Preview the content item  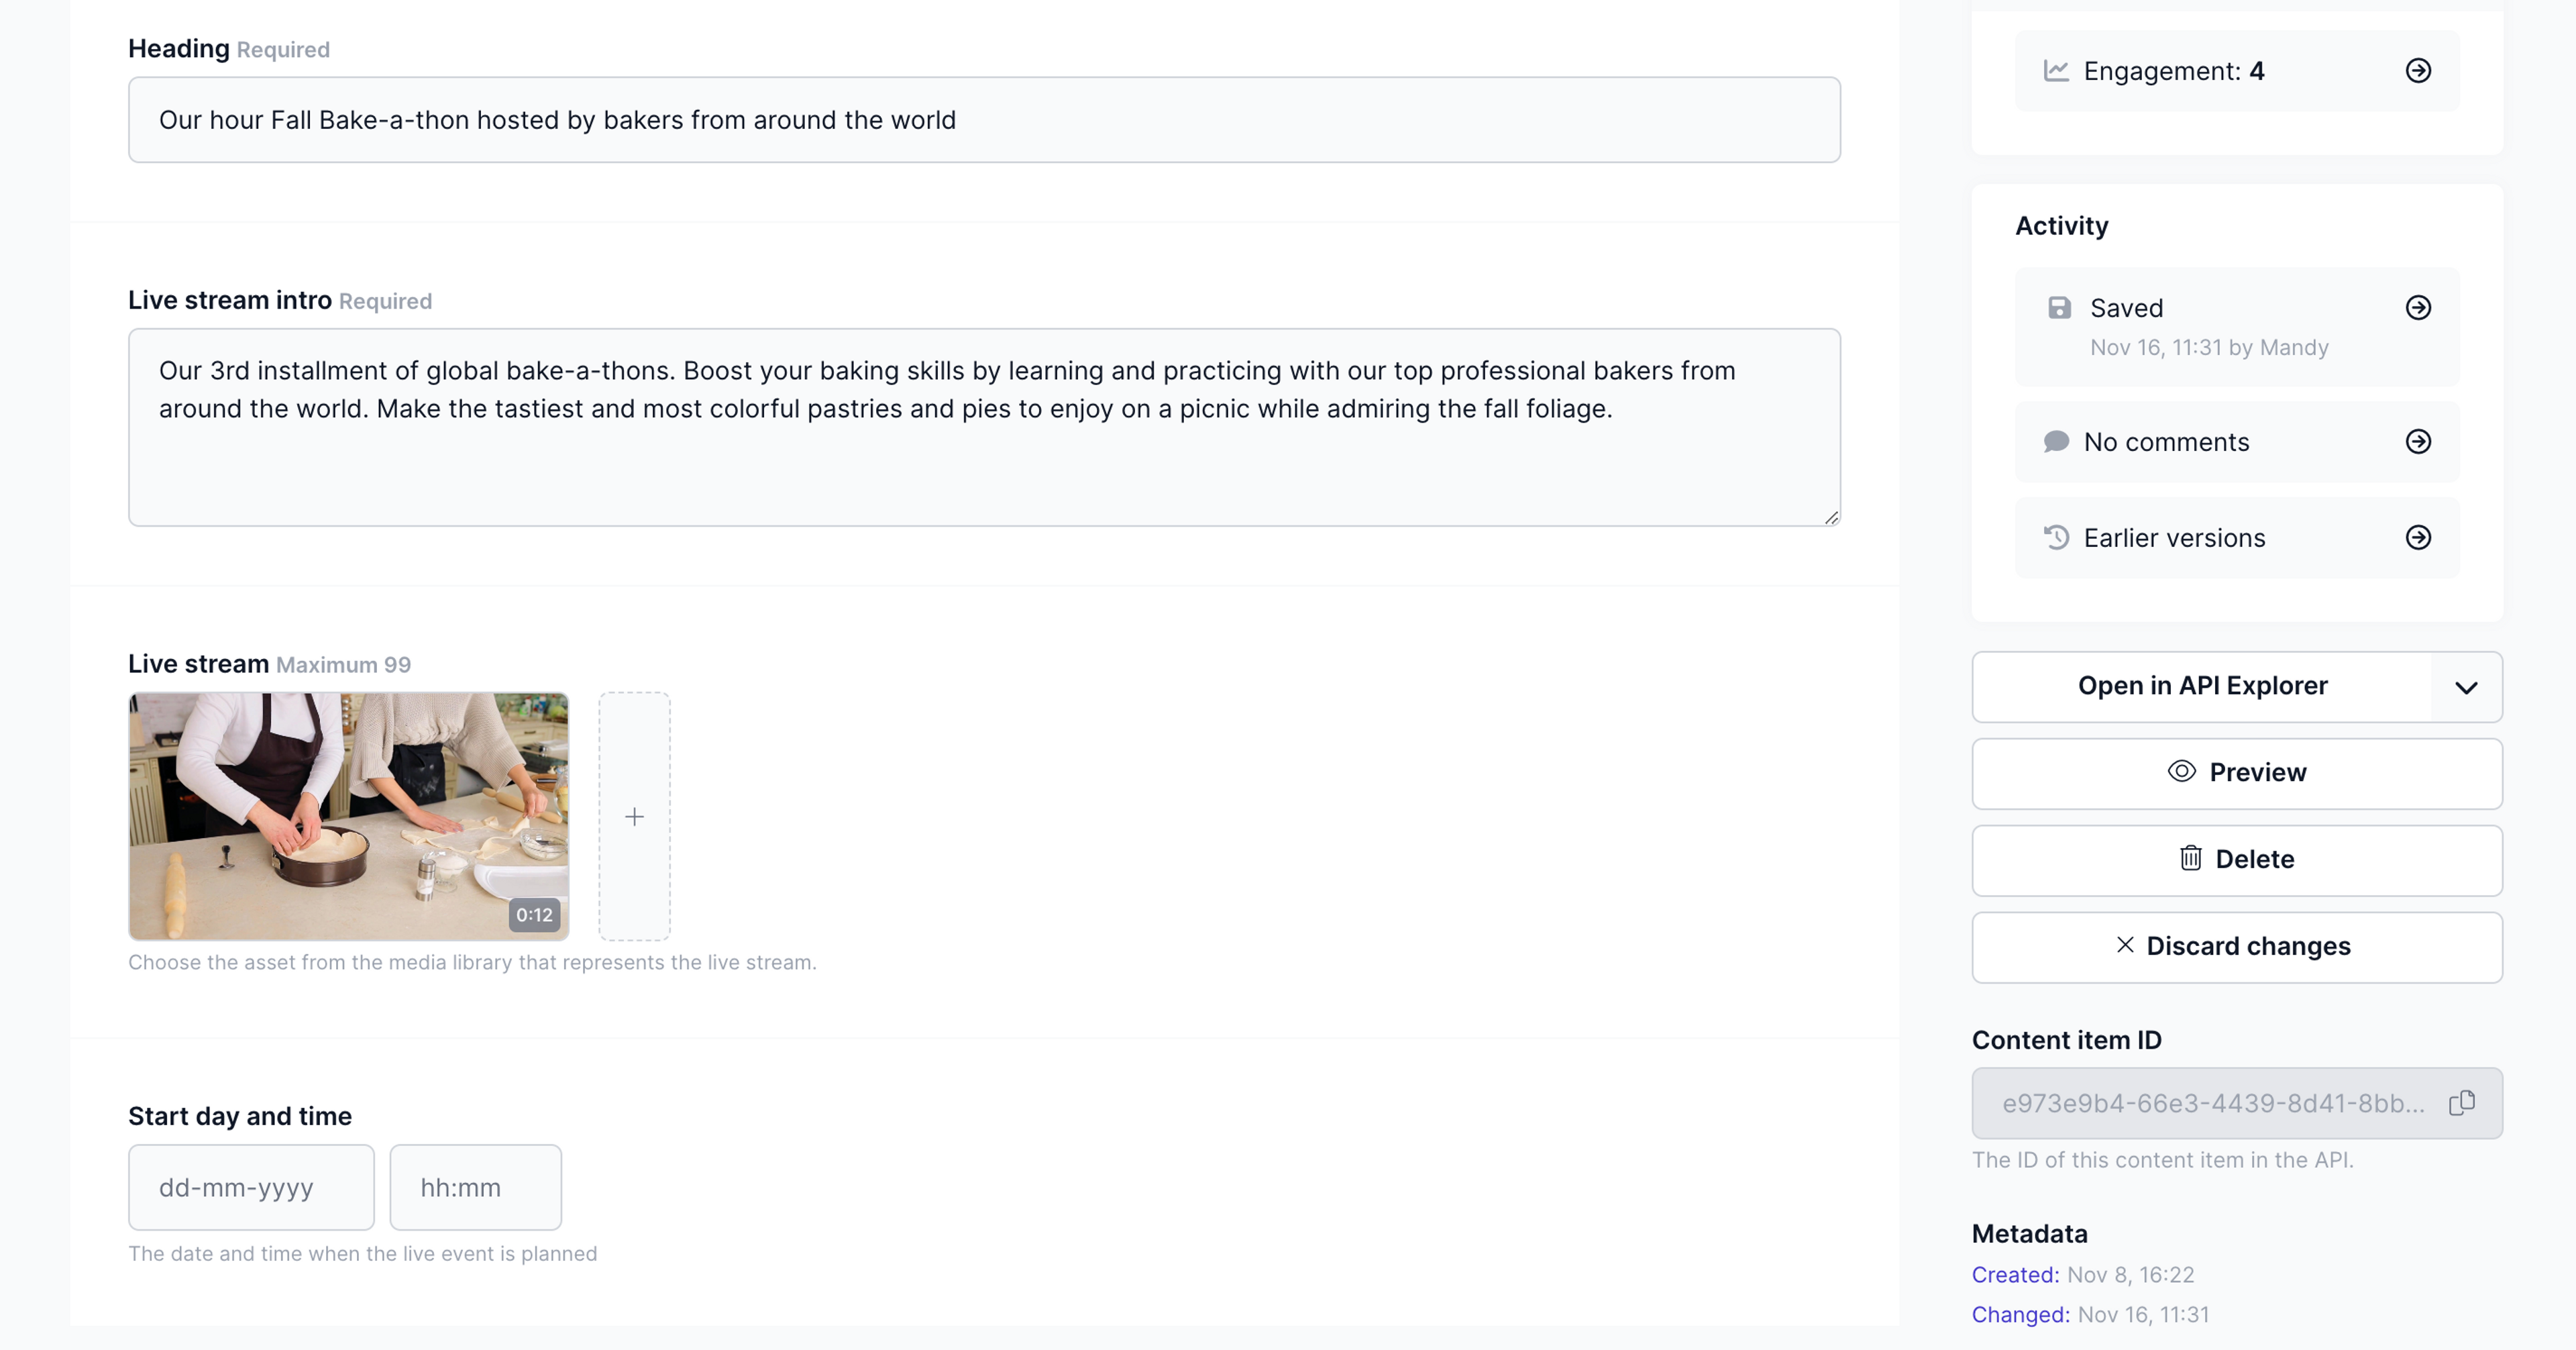[x=2237, y=773]
